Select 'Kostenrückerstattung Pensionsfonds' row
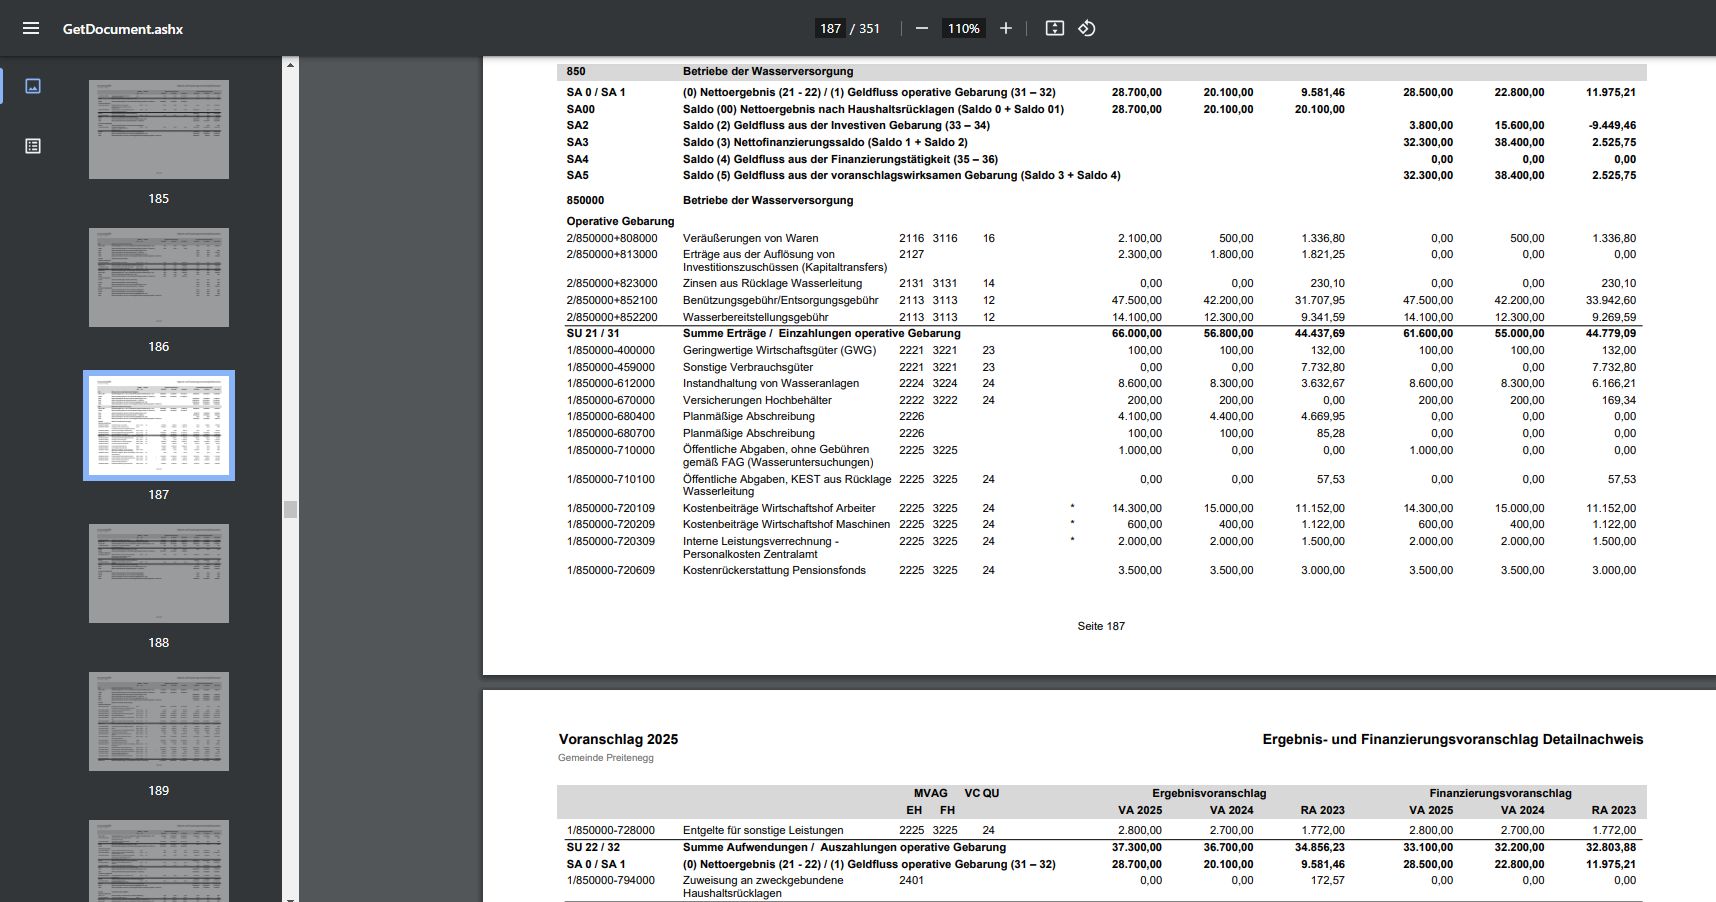The width and height of the screenshot is (1716, 902). coord(774,570)
